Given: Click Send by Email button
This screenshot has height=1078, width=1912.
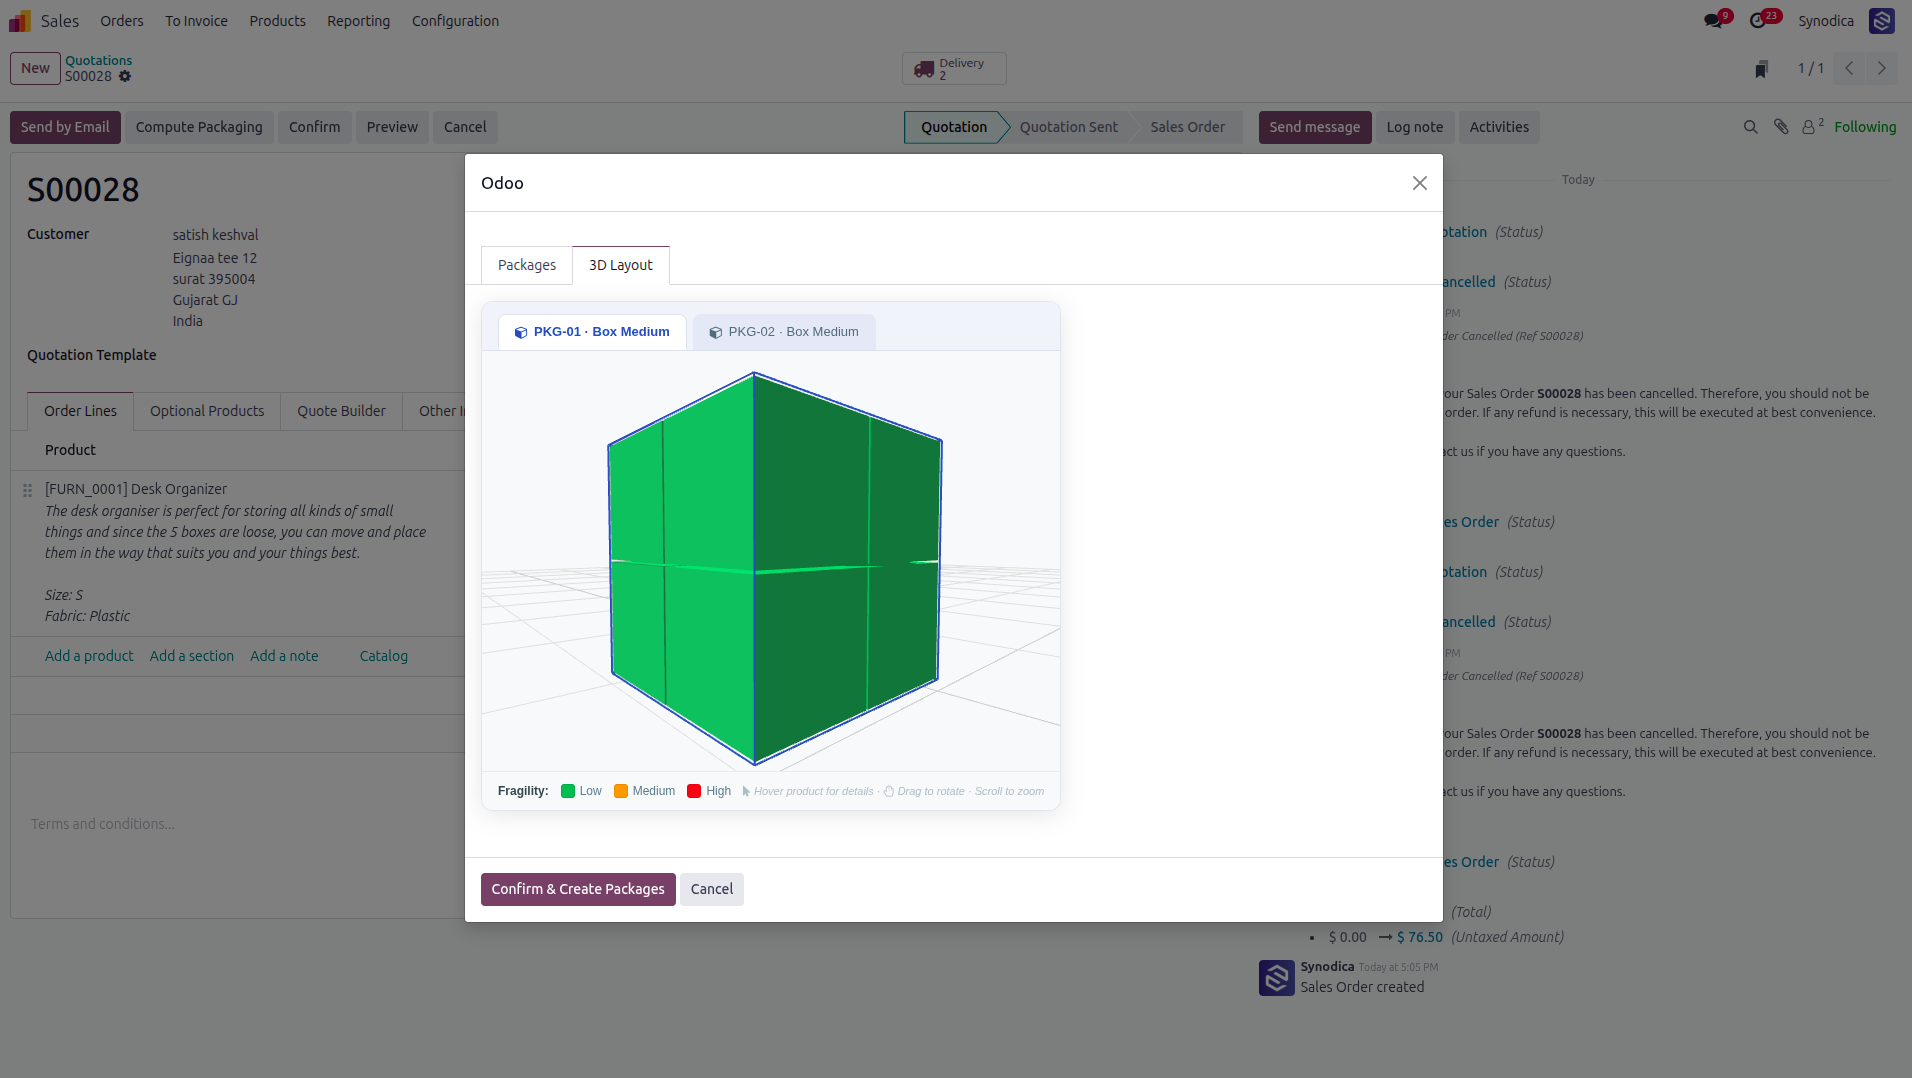Looking at the screenshot, I should click(x=65, y=127).
